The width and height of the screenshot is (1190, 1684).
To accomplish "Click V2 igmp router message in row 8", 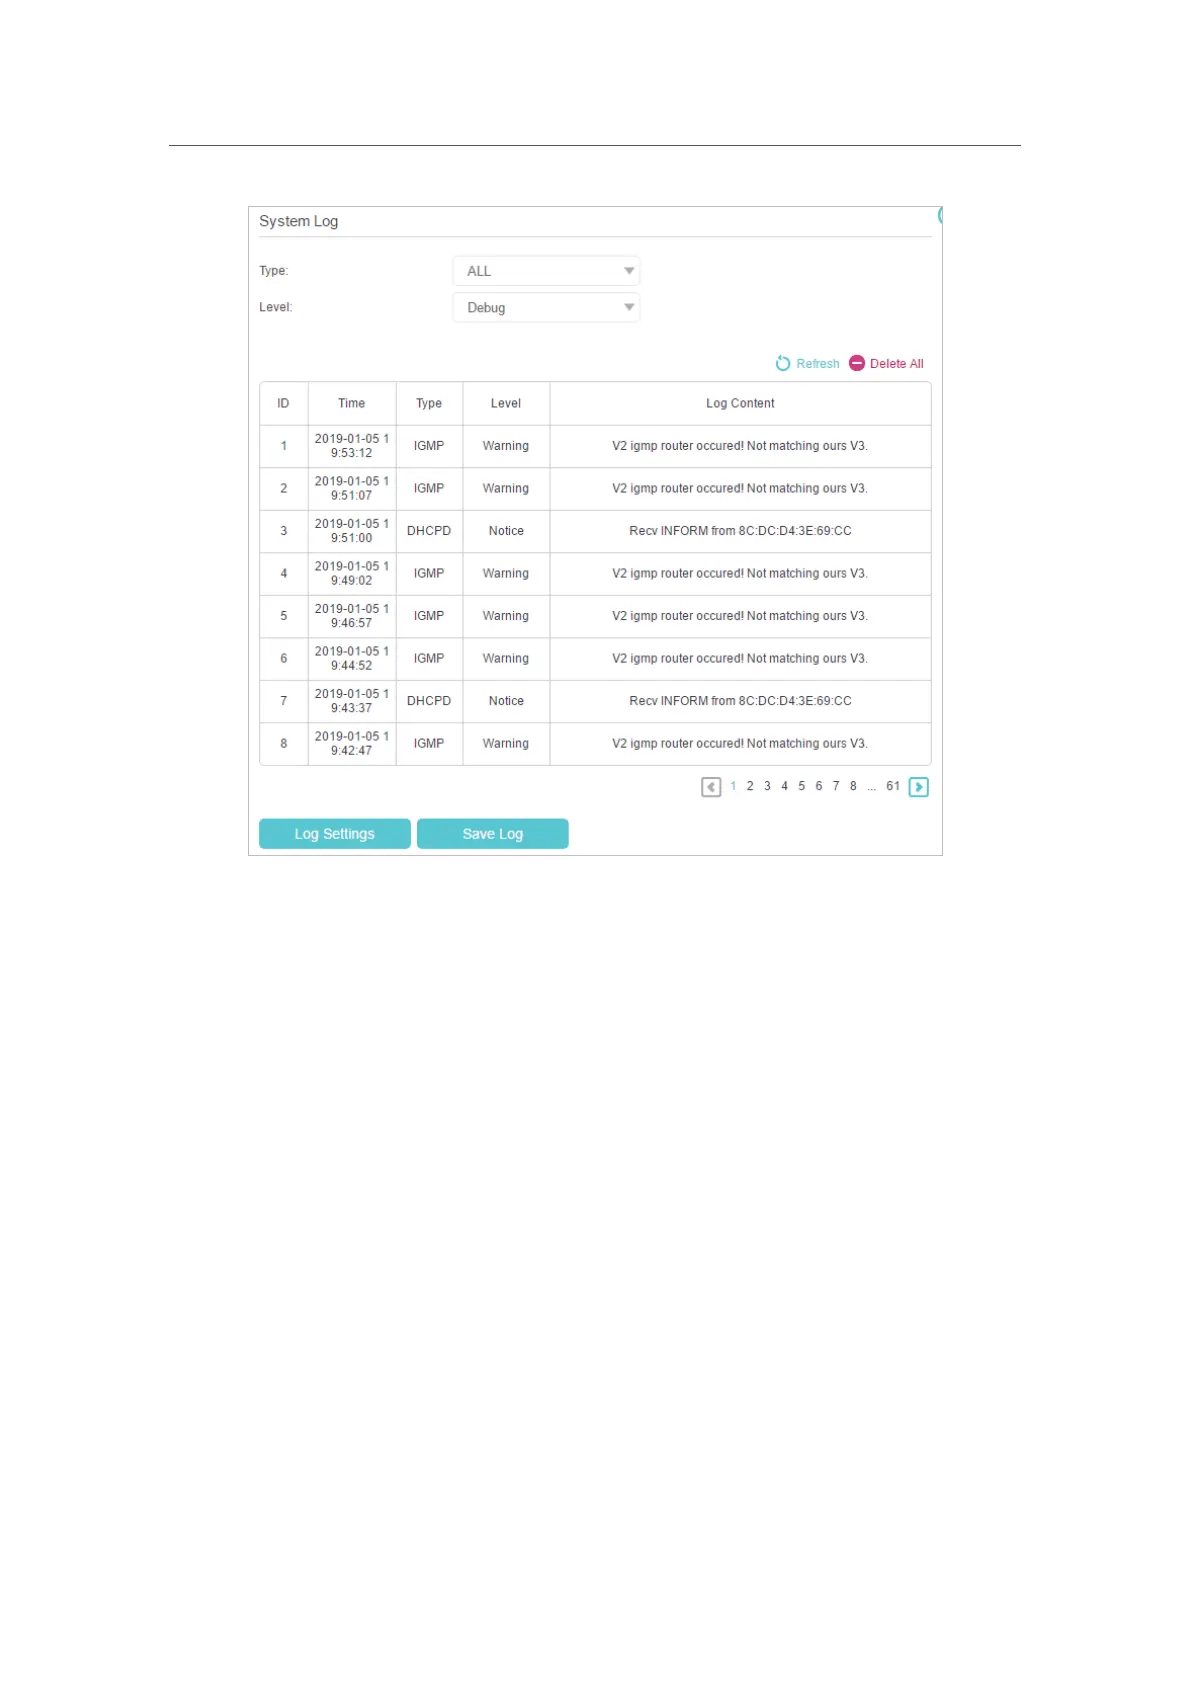I will 740,744.
